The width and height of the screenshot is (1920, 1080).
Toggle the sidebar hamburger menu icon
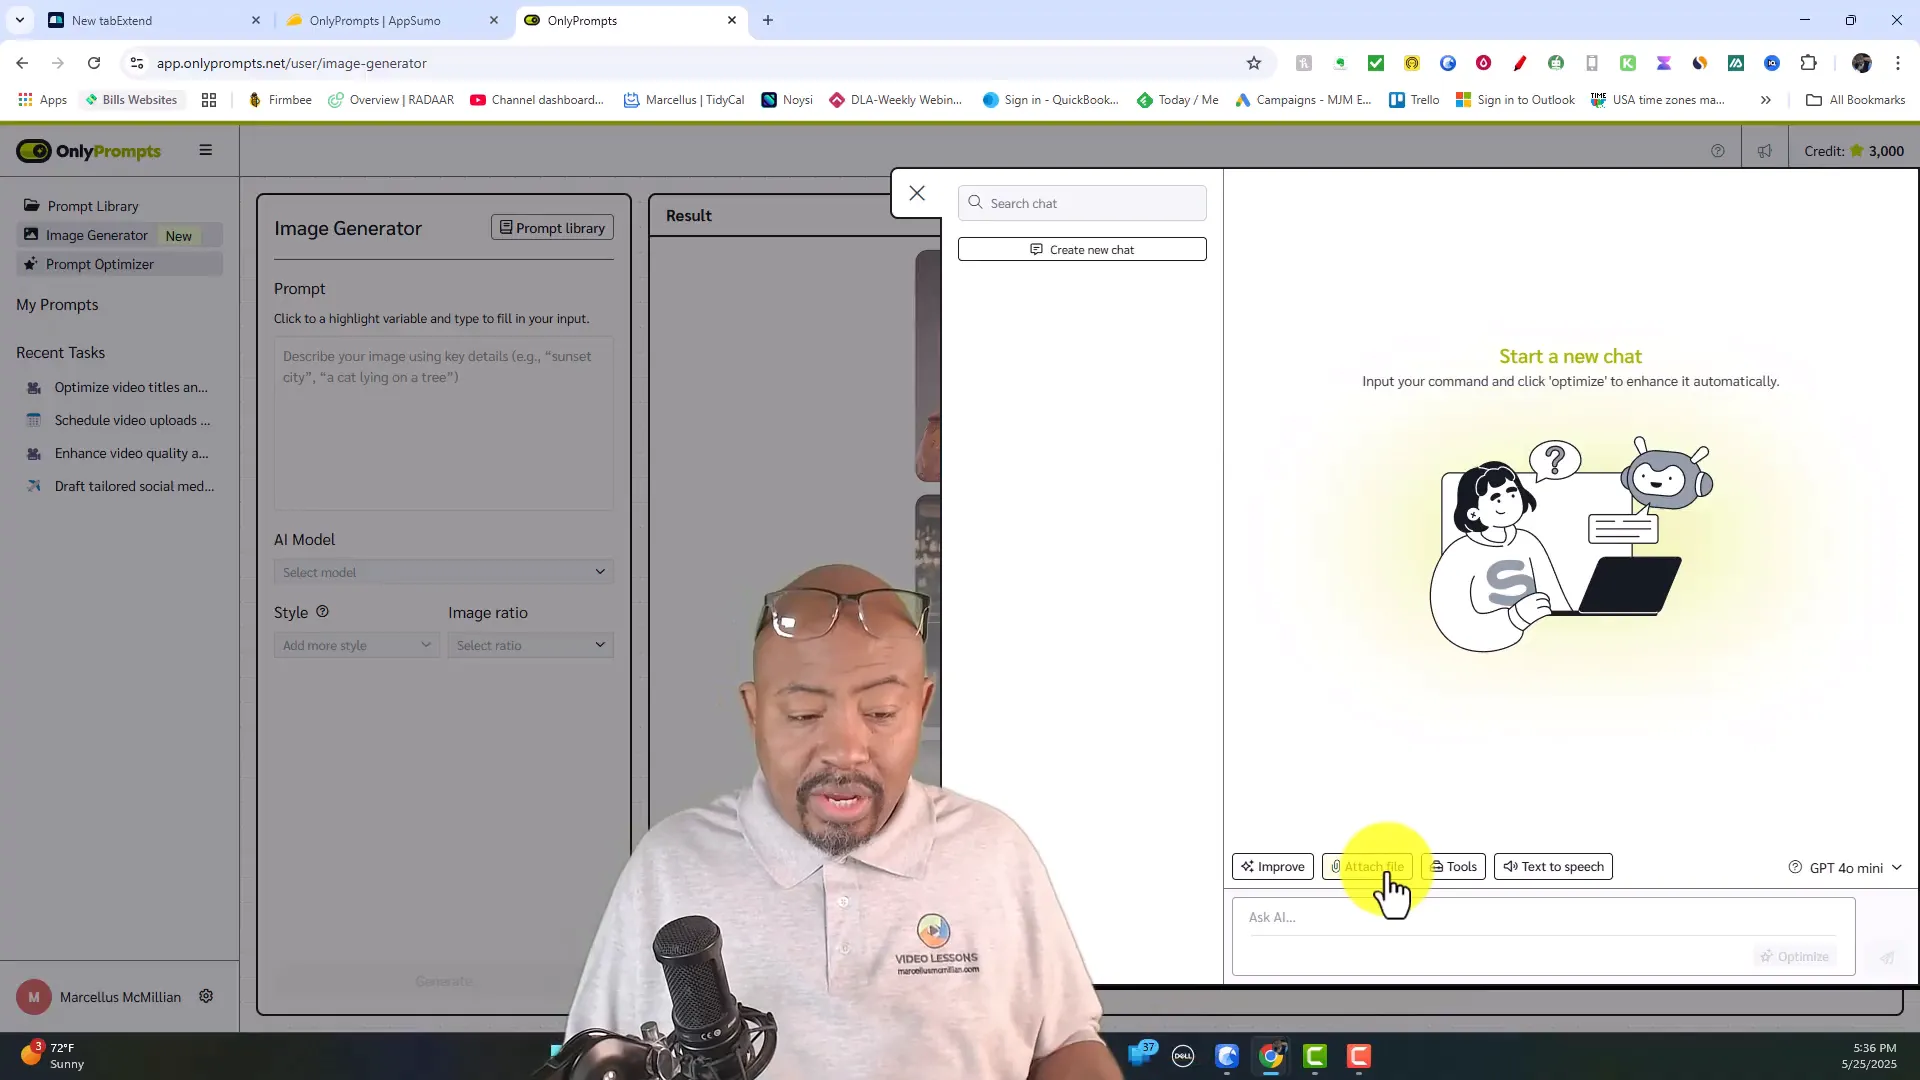pos(206,150)
